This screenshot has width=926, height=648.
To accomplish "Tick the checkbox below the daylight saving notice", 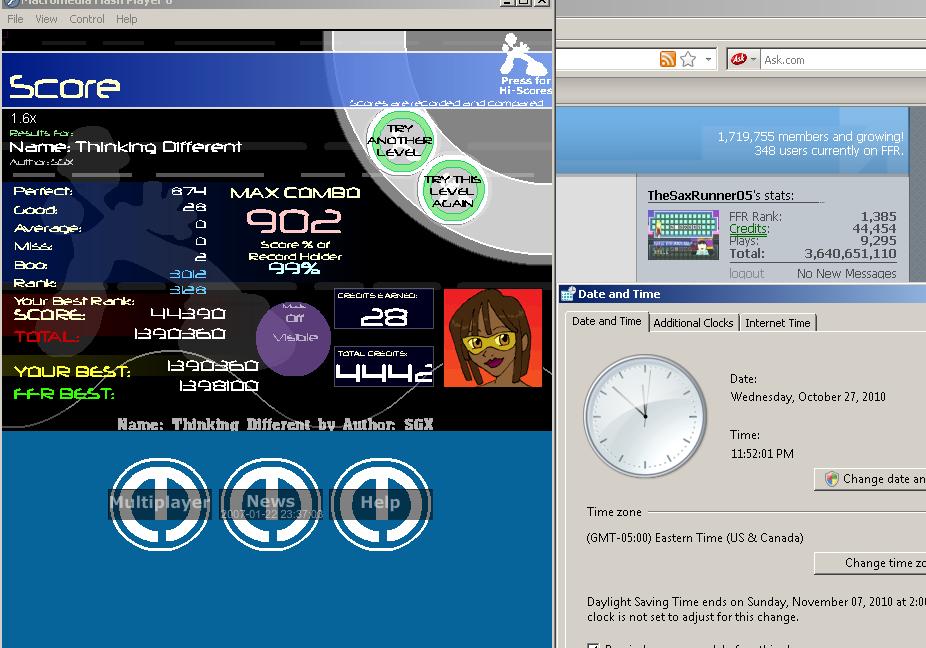I will (593, 644).
